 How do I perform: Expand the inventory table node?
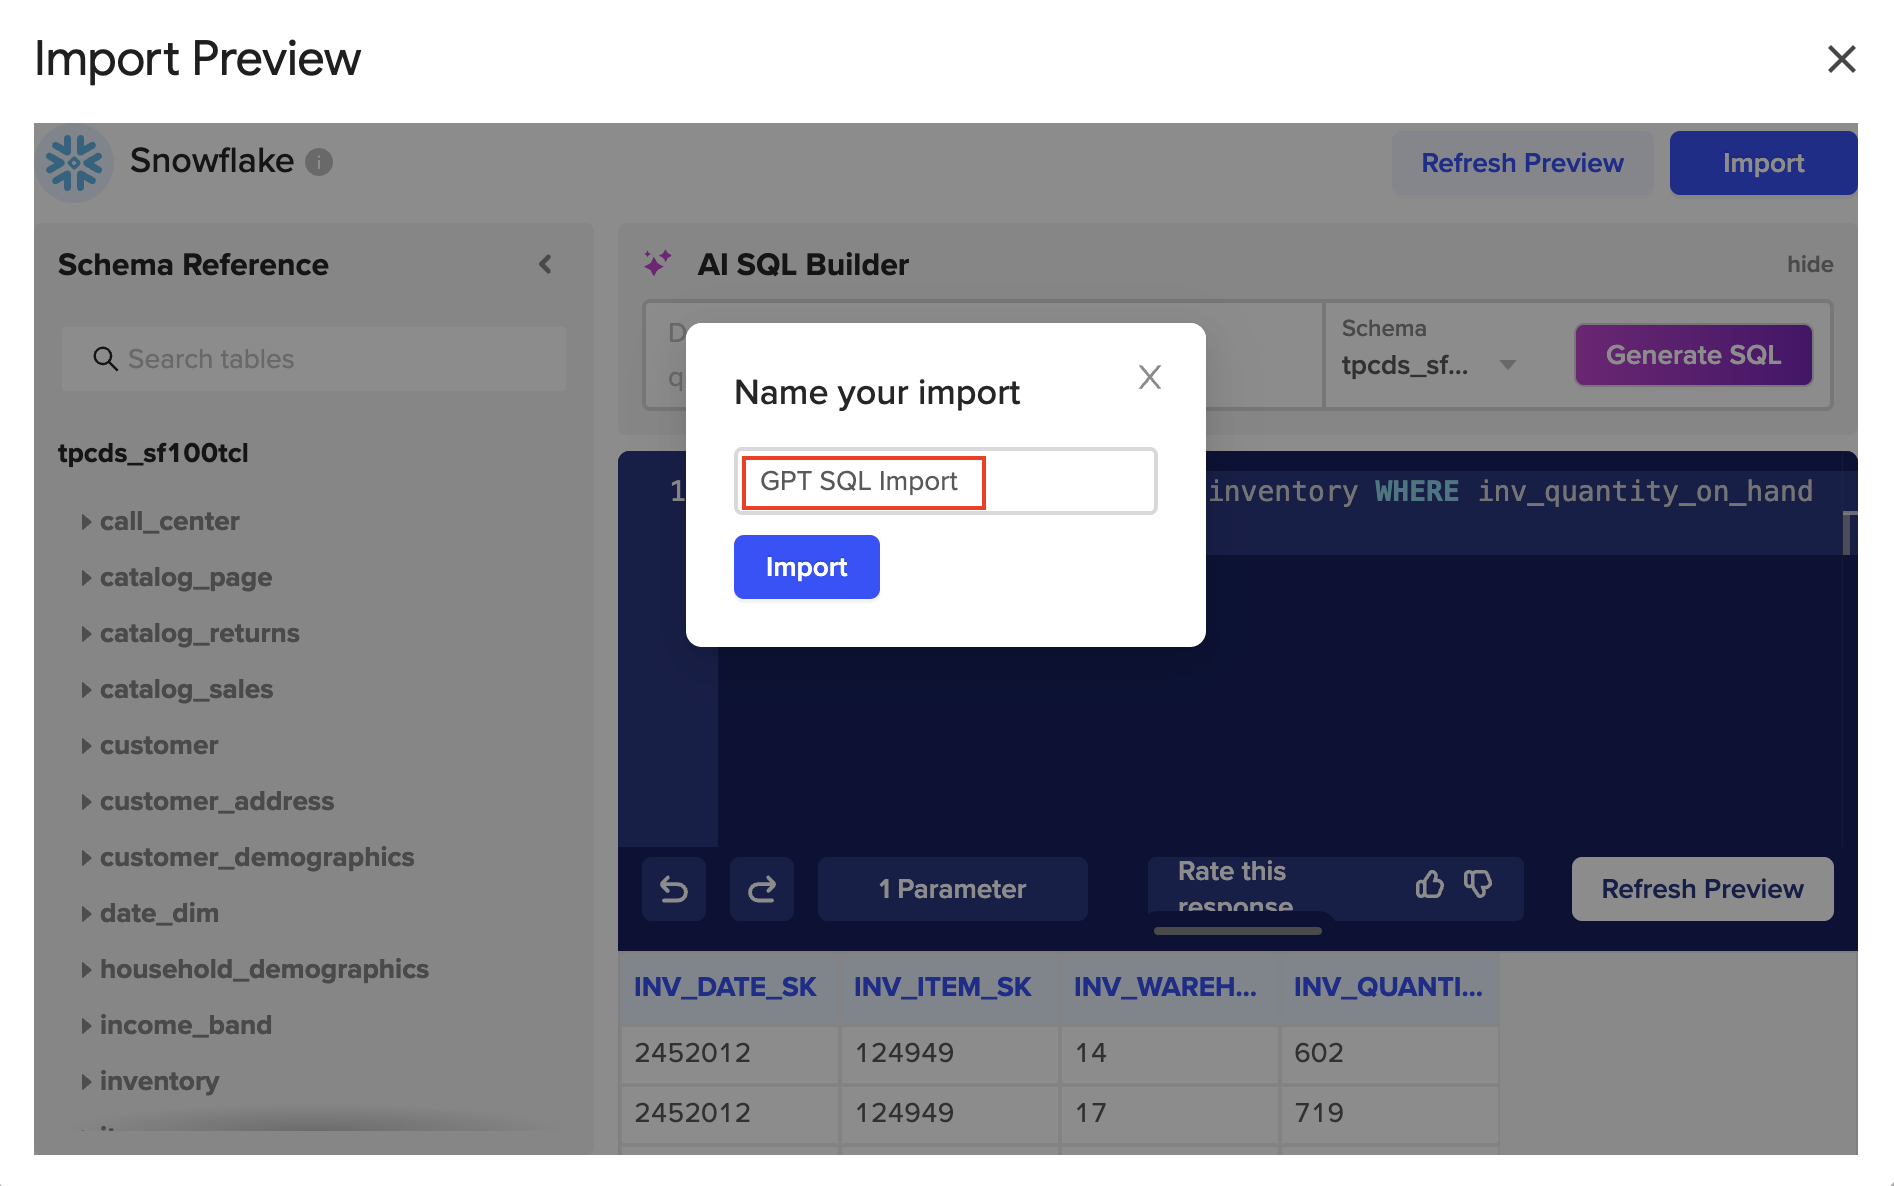87,1082
